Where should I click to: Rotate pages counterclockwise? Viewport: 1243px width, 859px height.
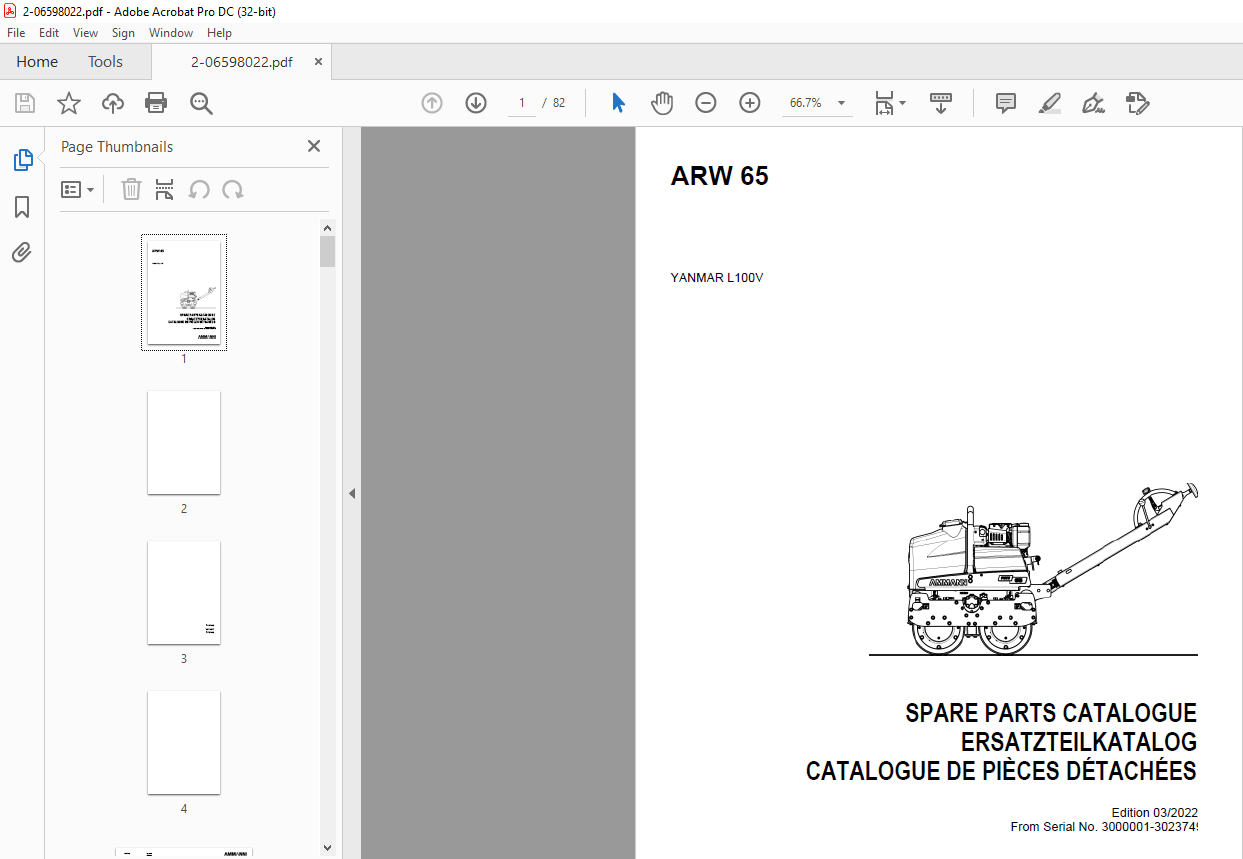[199, 189]
